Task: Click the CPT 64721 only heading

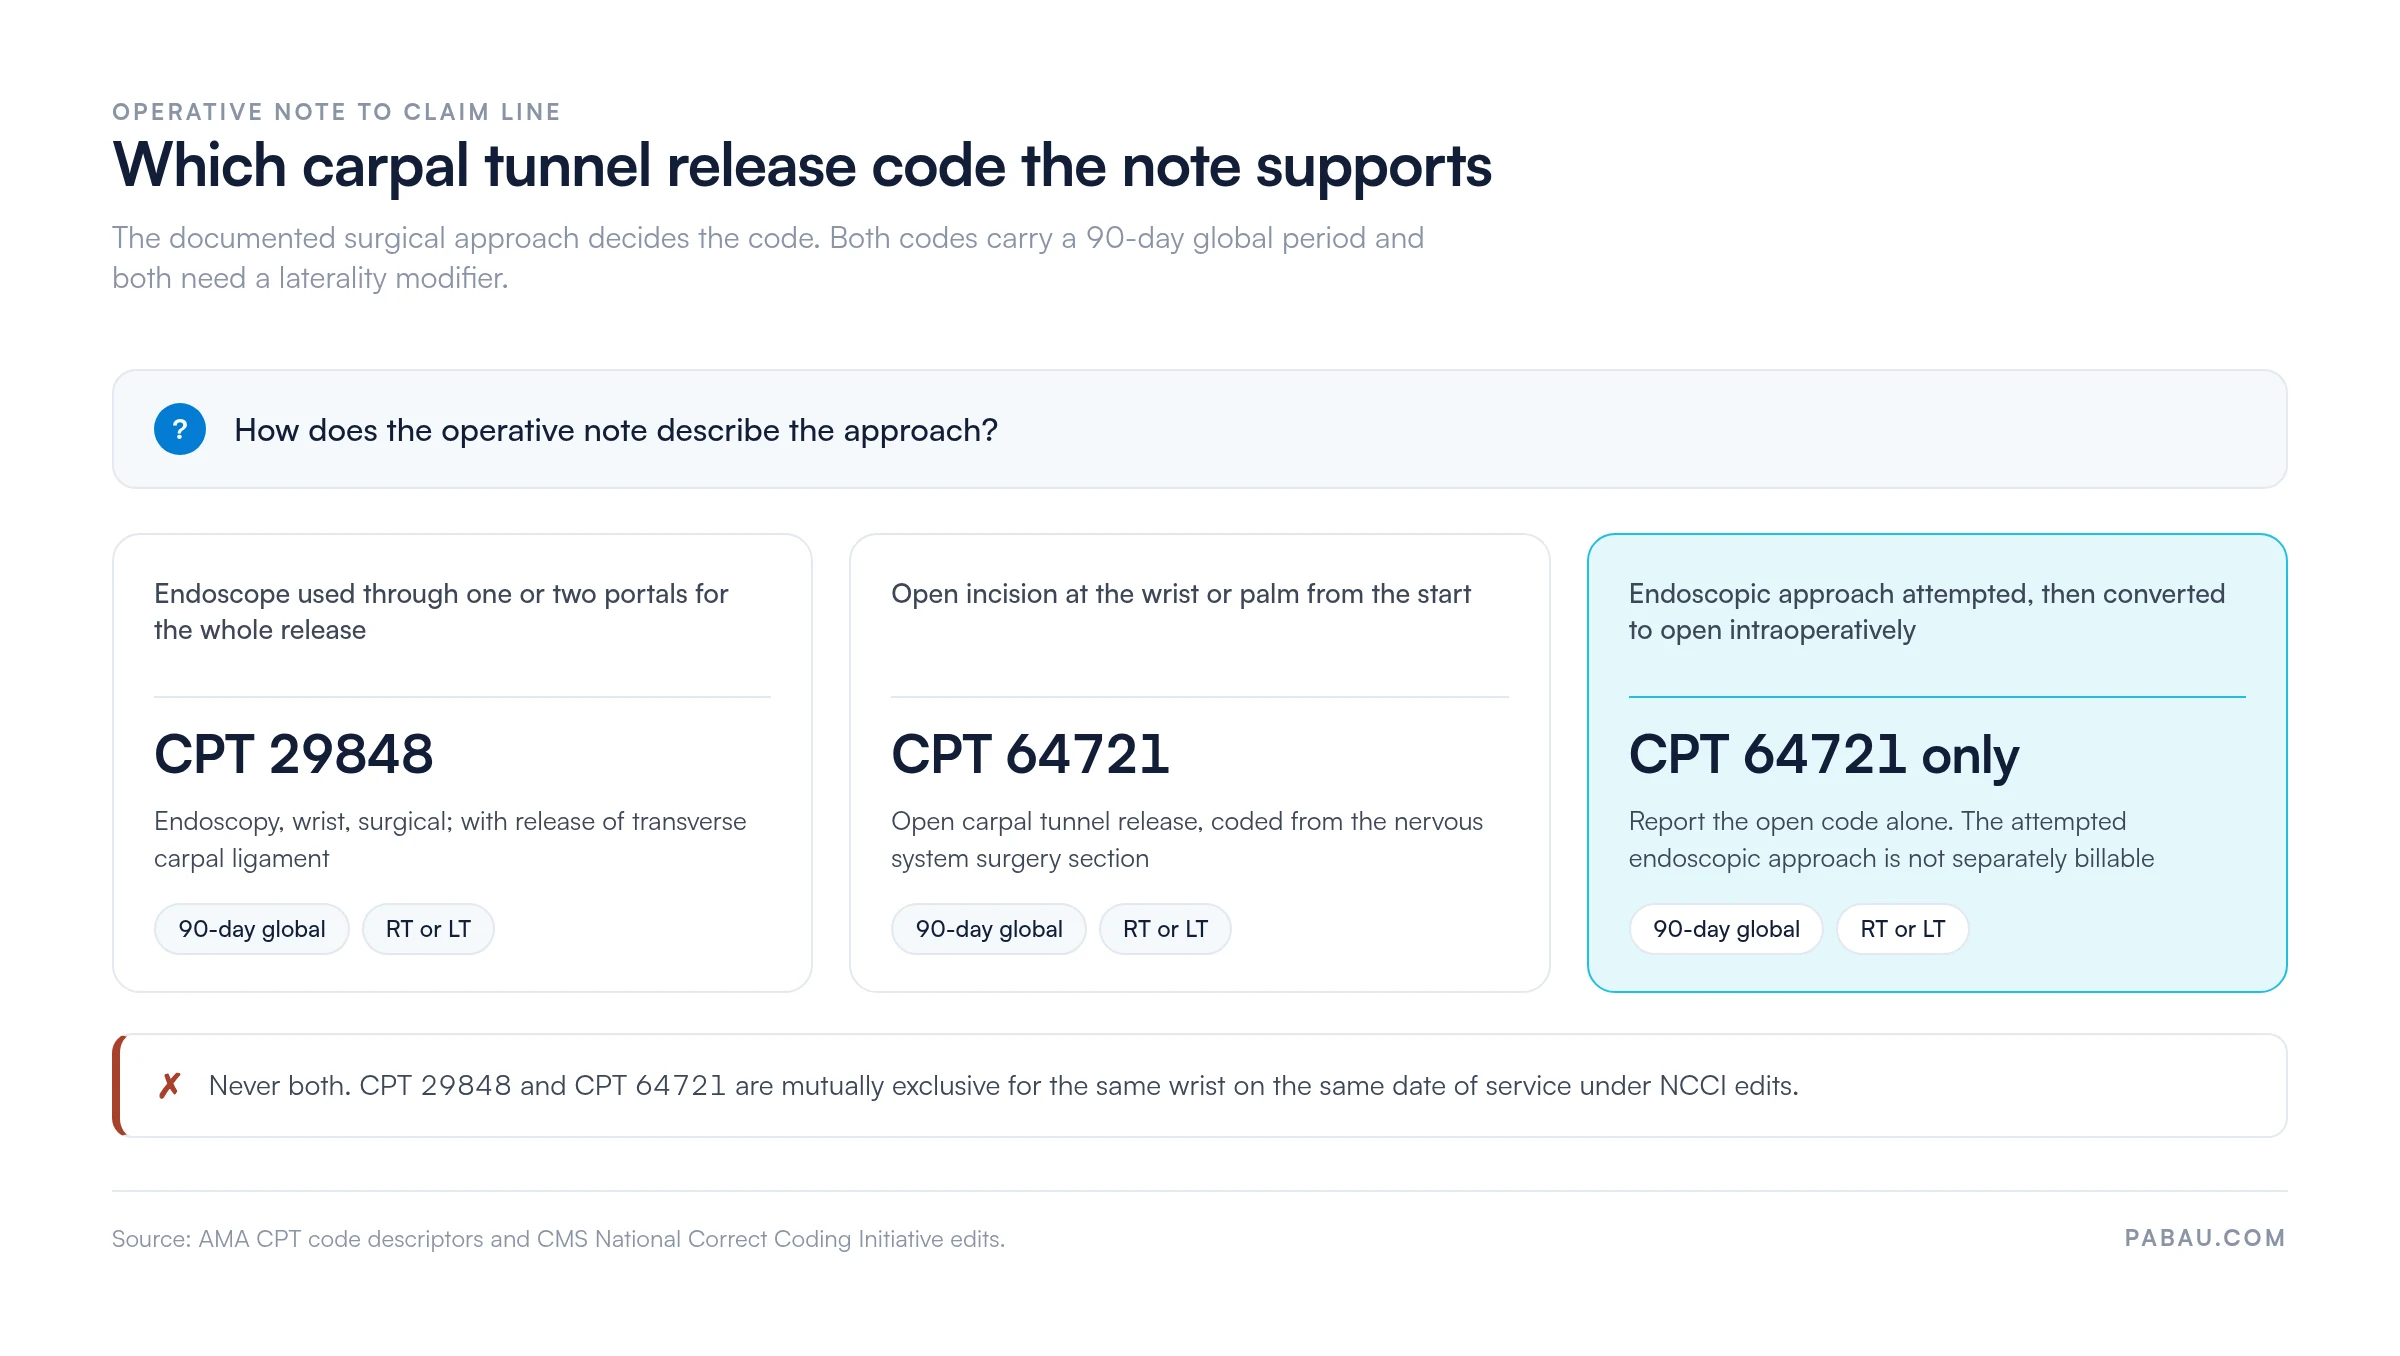Action: [x=1823, y=756]
